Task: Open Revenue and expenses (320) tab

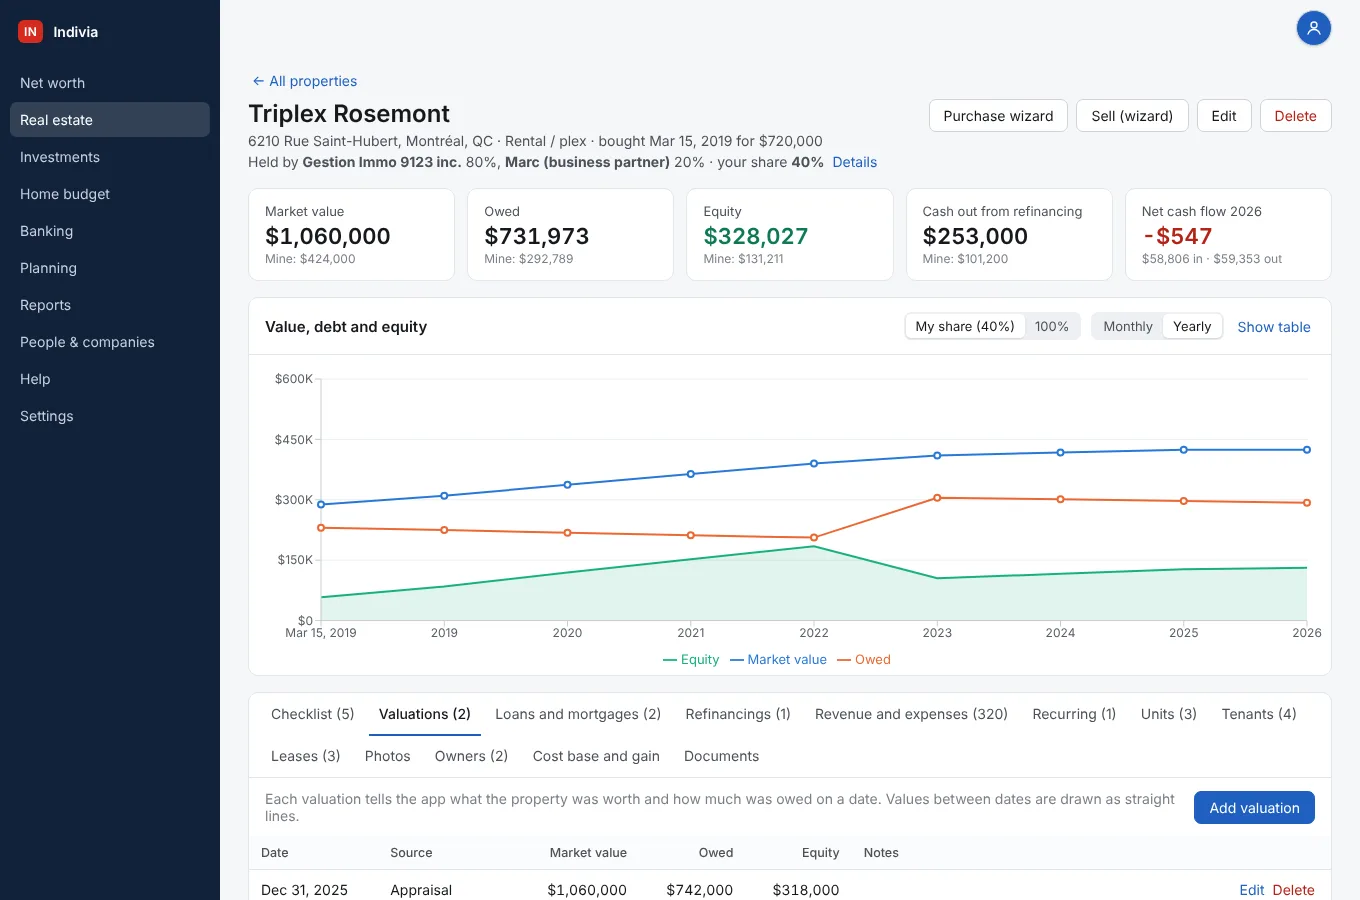Action: click(911, 714)
